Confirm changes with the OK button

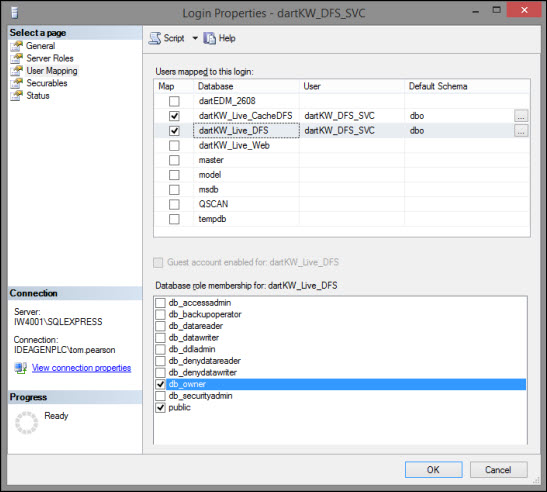click(x=434, y=470)
